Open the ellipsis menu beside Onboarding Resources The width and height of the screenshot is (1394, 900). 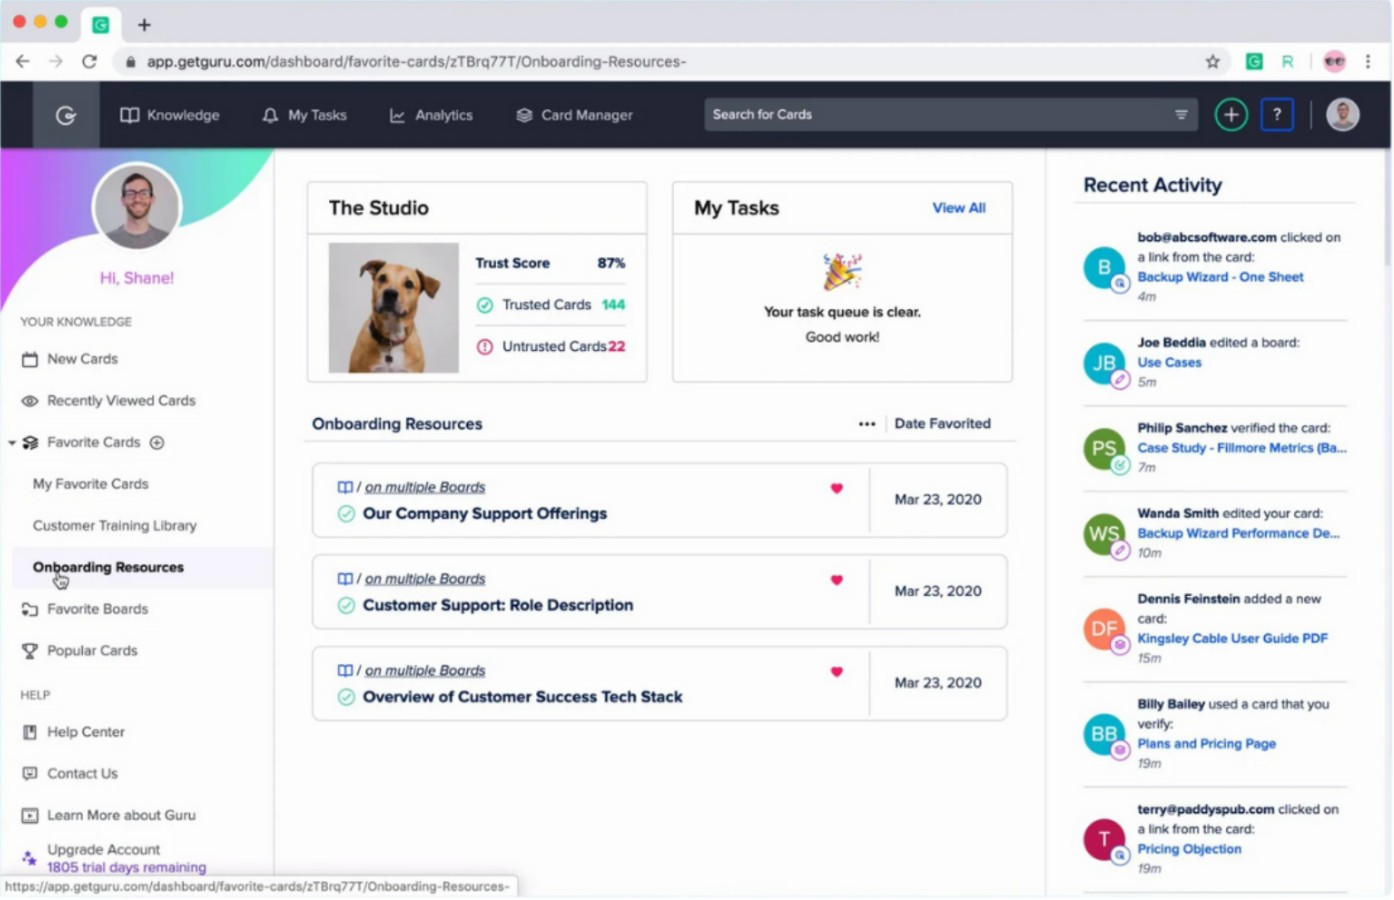(x=866, y=423)
